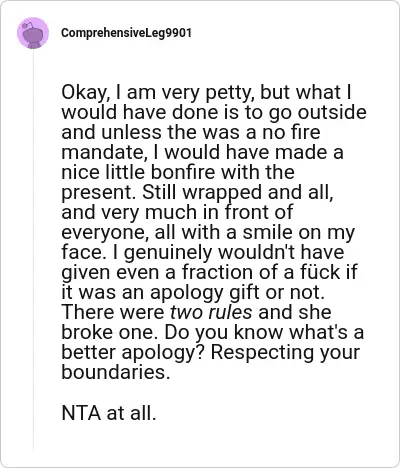Click the line 'everyone, all with a smile on my'

pos(208,233)
